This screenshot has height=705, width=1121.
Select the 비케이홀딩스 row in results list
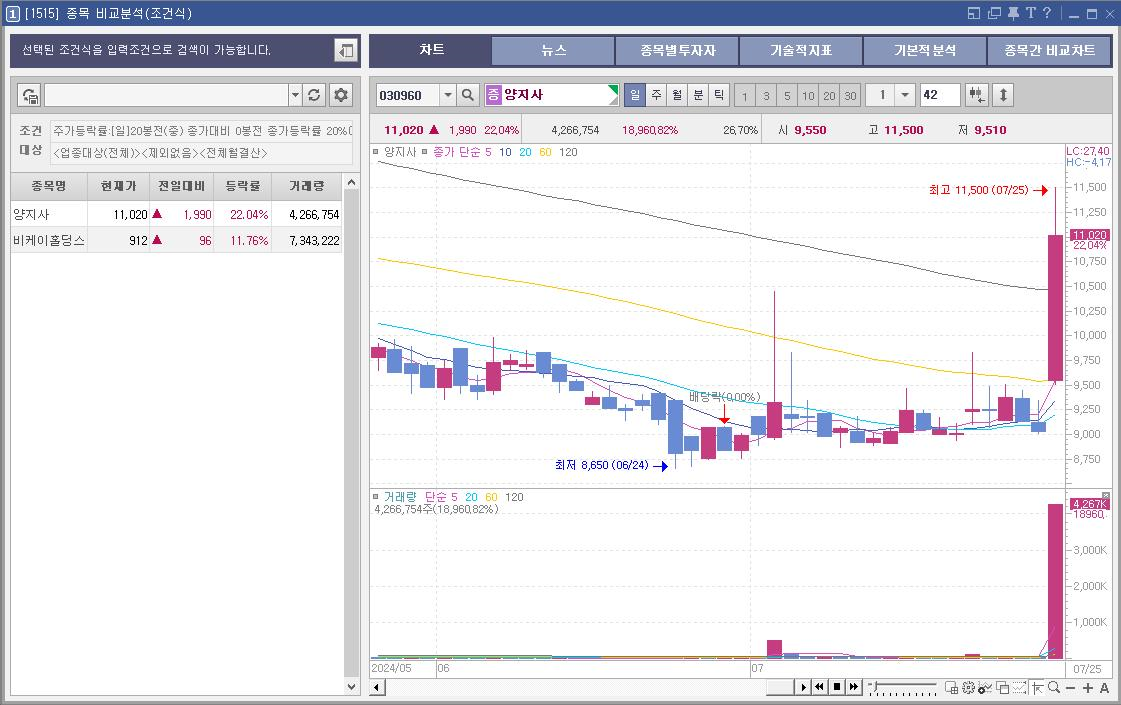coord(177,240)
